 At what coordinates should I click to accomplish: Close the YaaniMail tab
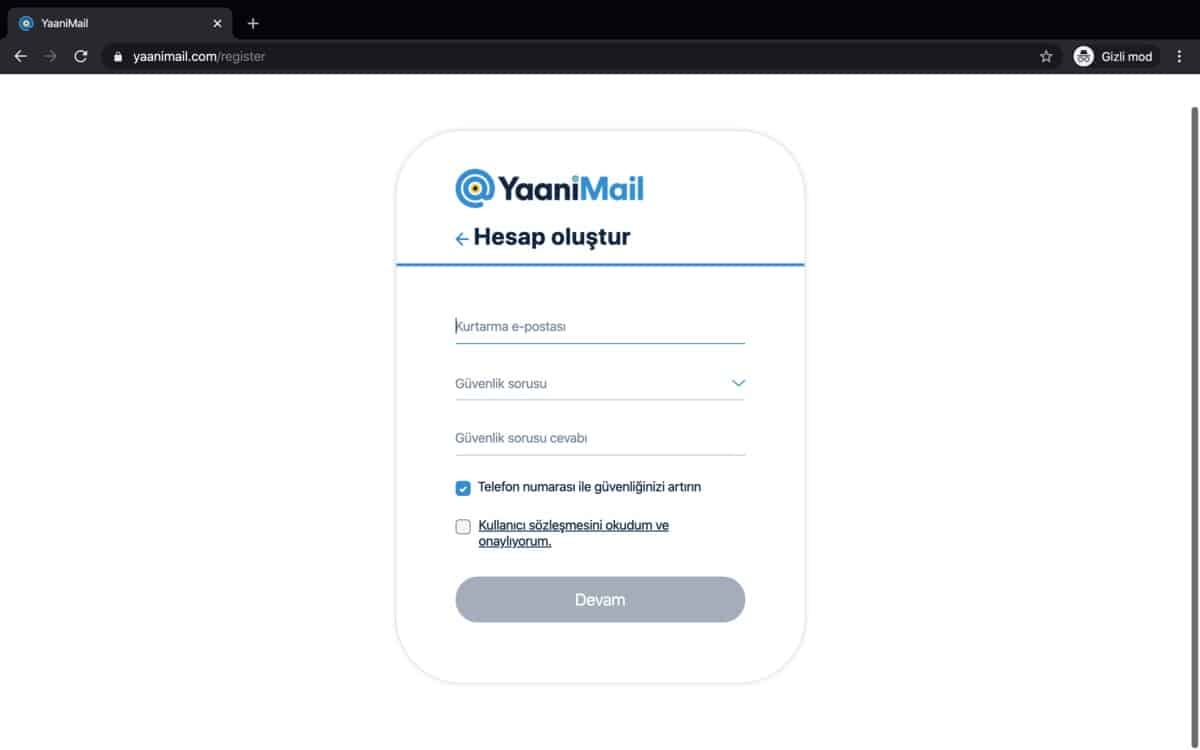tap(217, 23)
